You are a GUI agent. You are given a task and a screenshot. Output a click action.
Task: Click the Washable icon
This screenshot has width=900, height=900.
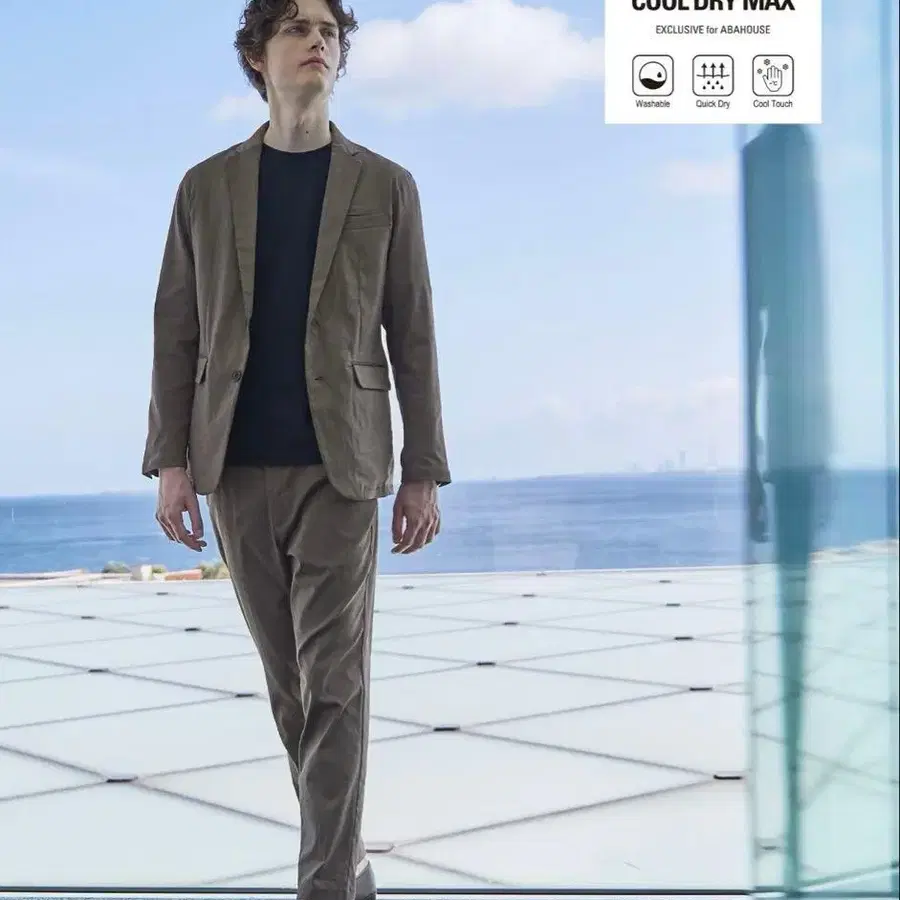coord(652,75)
